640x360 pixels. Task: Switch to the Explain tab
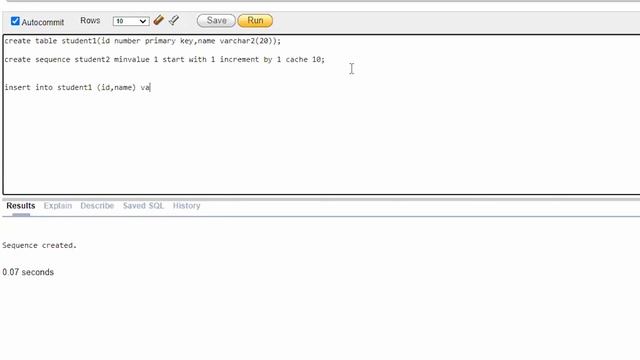[x=58, y=206]
